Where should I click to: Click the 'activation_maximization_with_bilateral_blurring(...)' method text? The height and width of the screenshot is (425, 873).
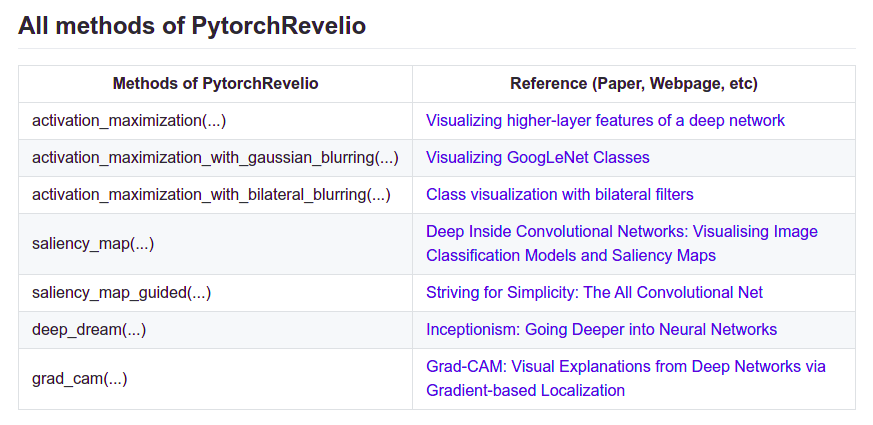[211, 194]
